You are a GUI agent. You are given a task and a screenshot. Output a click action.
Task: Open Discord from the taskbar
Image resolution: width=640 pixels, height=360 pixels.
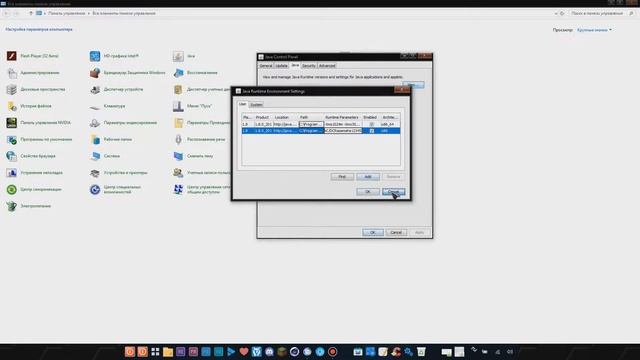point(269,352)
